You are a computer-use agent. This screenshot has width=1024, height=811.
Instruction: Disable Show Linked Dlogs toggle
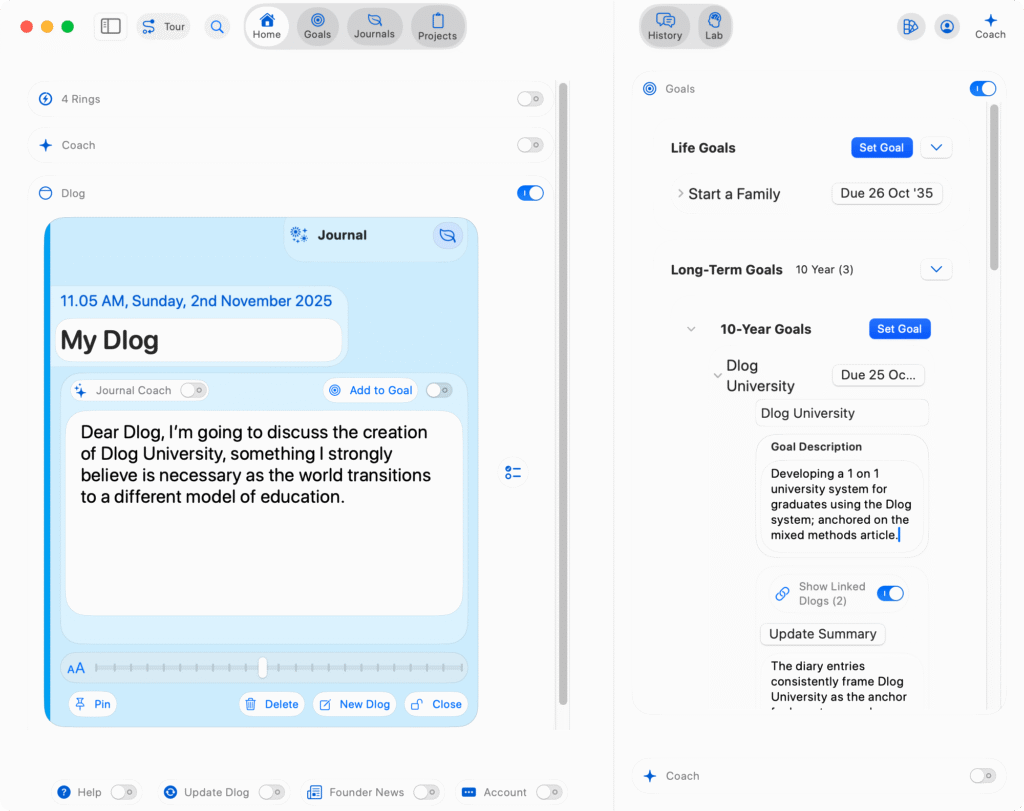tap(890, 594)
